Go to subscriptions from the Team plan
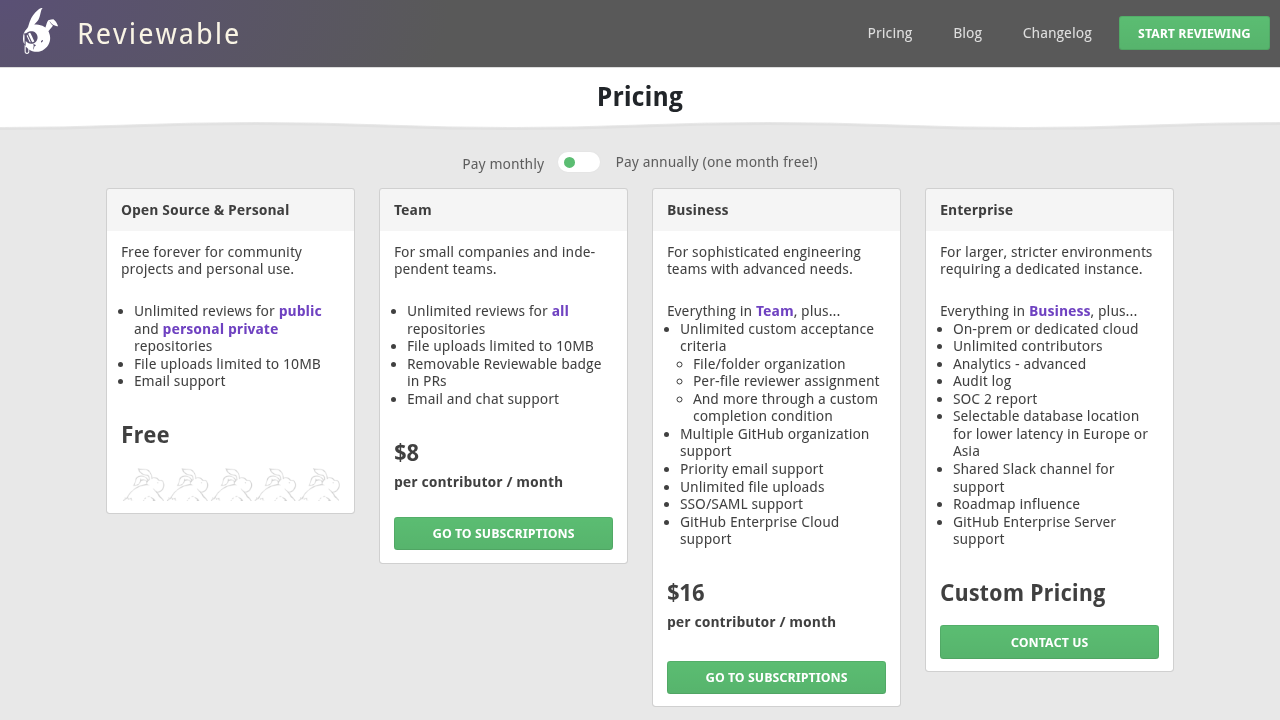Viewport: 1280px width, 720px height. [x=503, y=533]
